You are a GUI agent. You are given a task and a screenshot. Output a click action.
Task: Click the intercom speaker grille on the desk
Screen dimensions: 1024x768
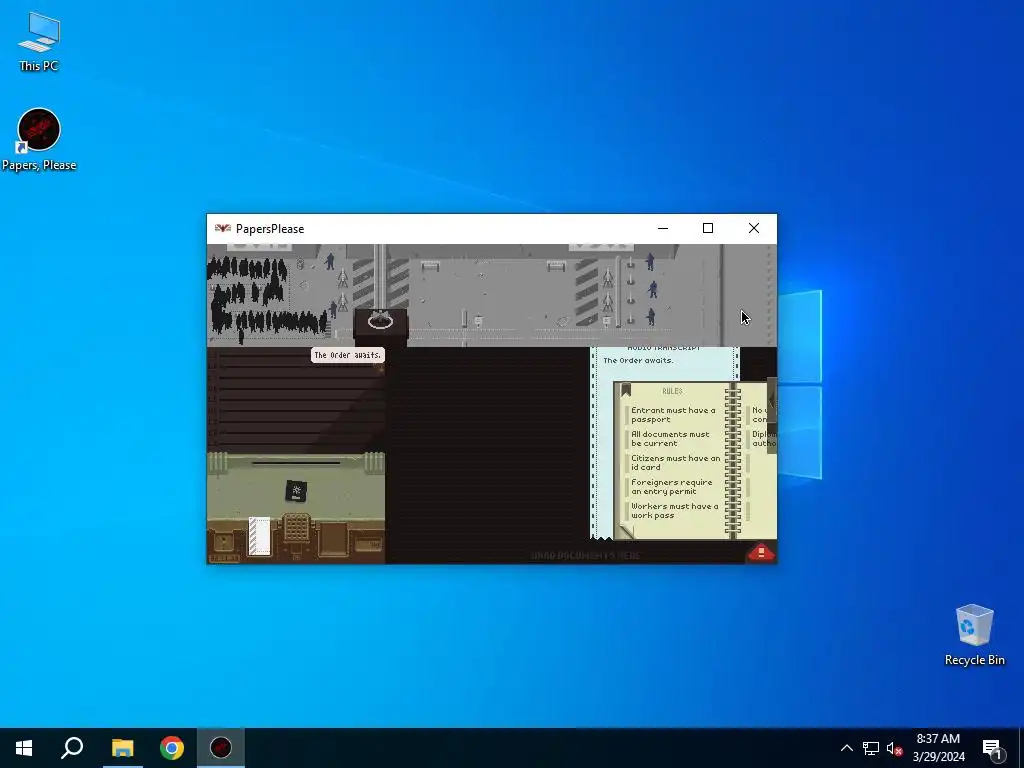[x=296, y=528]
